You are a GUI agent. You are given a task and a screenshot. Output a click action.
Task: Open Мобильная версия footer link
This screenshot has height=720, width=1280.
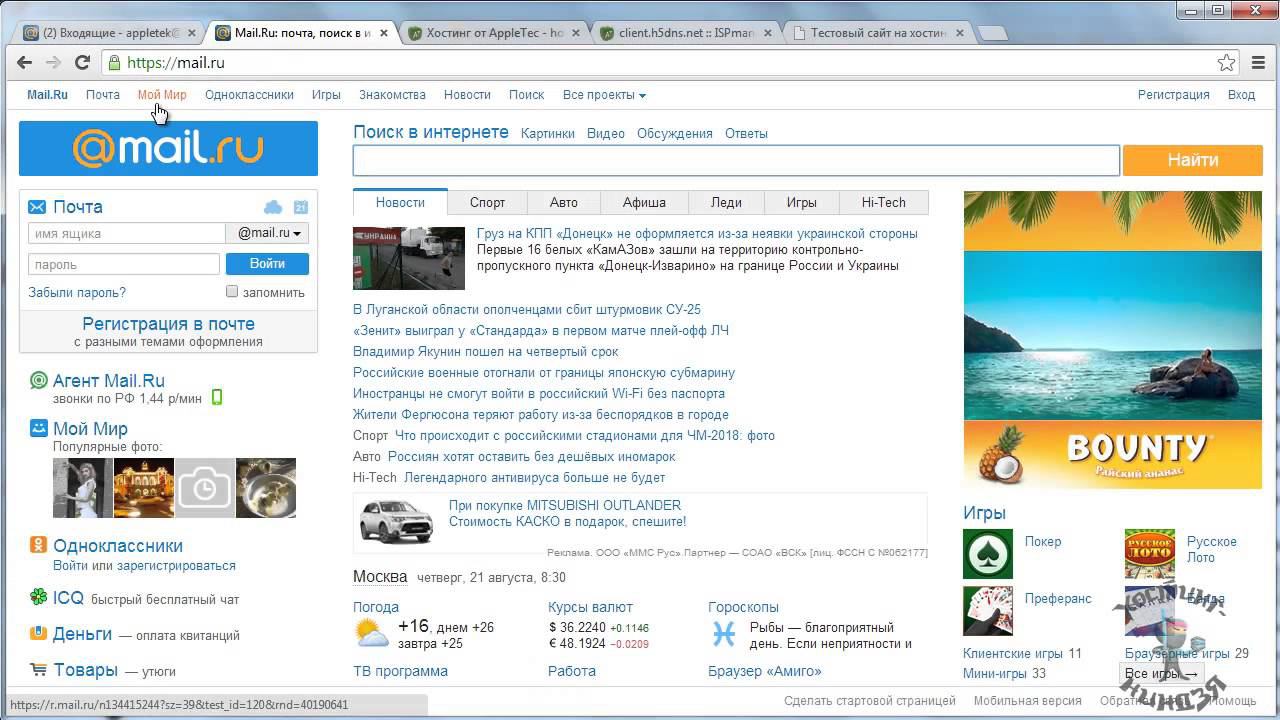click(x=1028, y=702)
